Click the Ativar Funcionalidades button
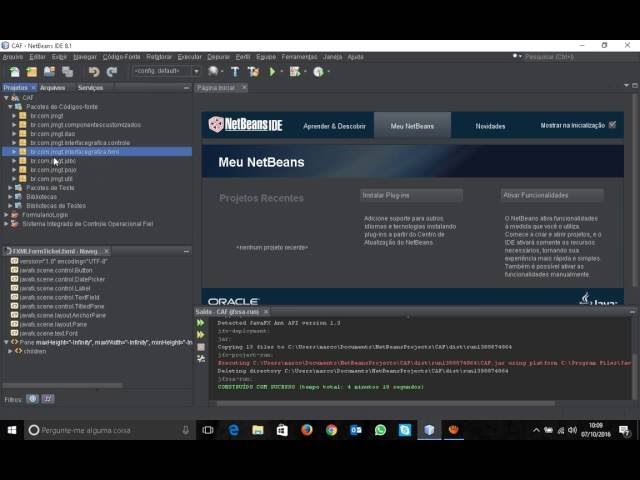 [x=552, y=196]
